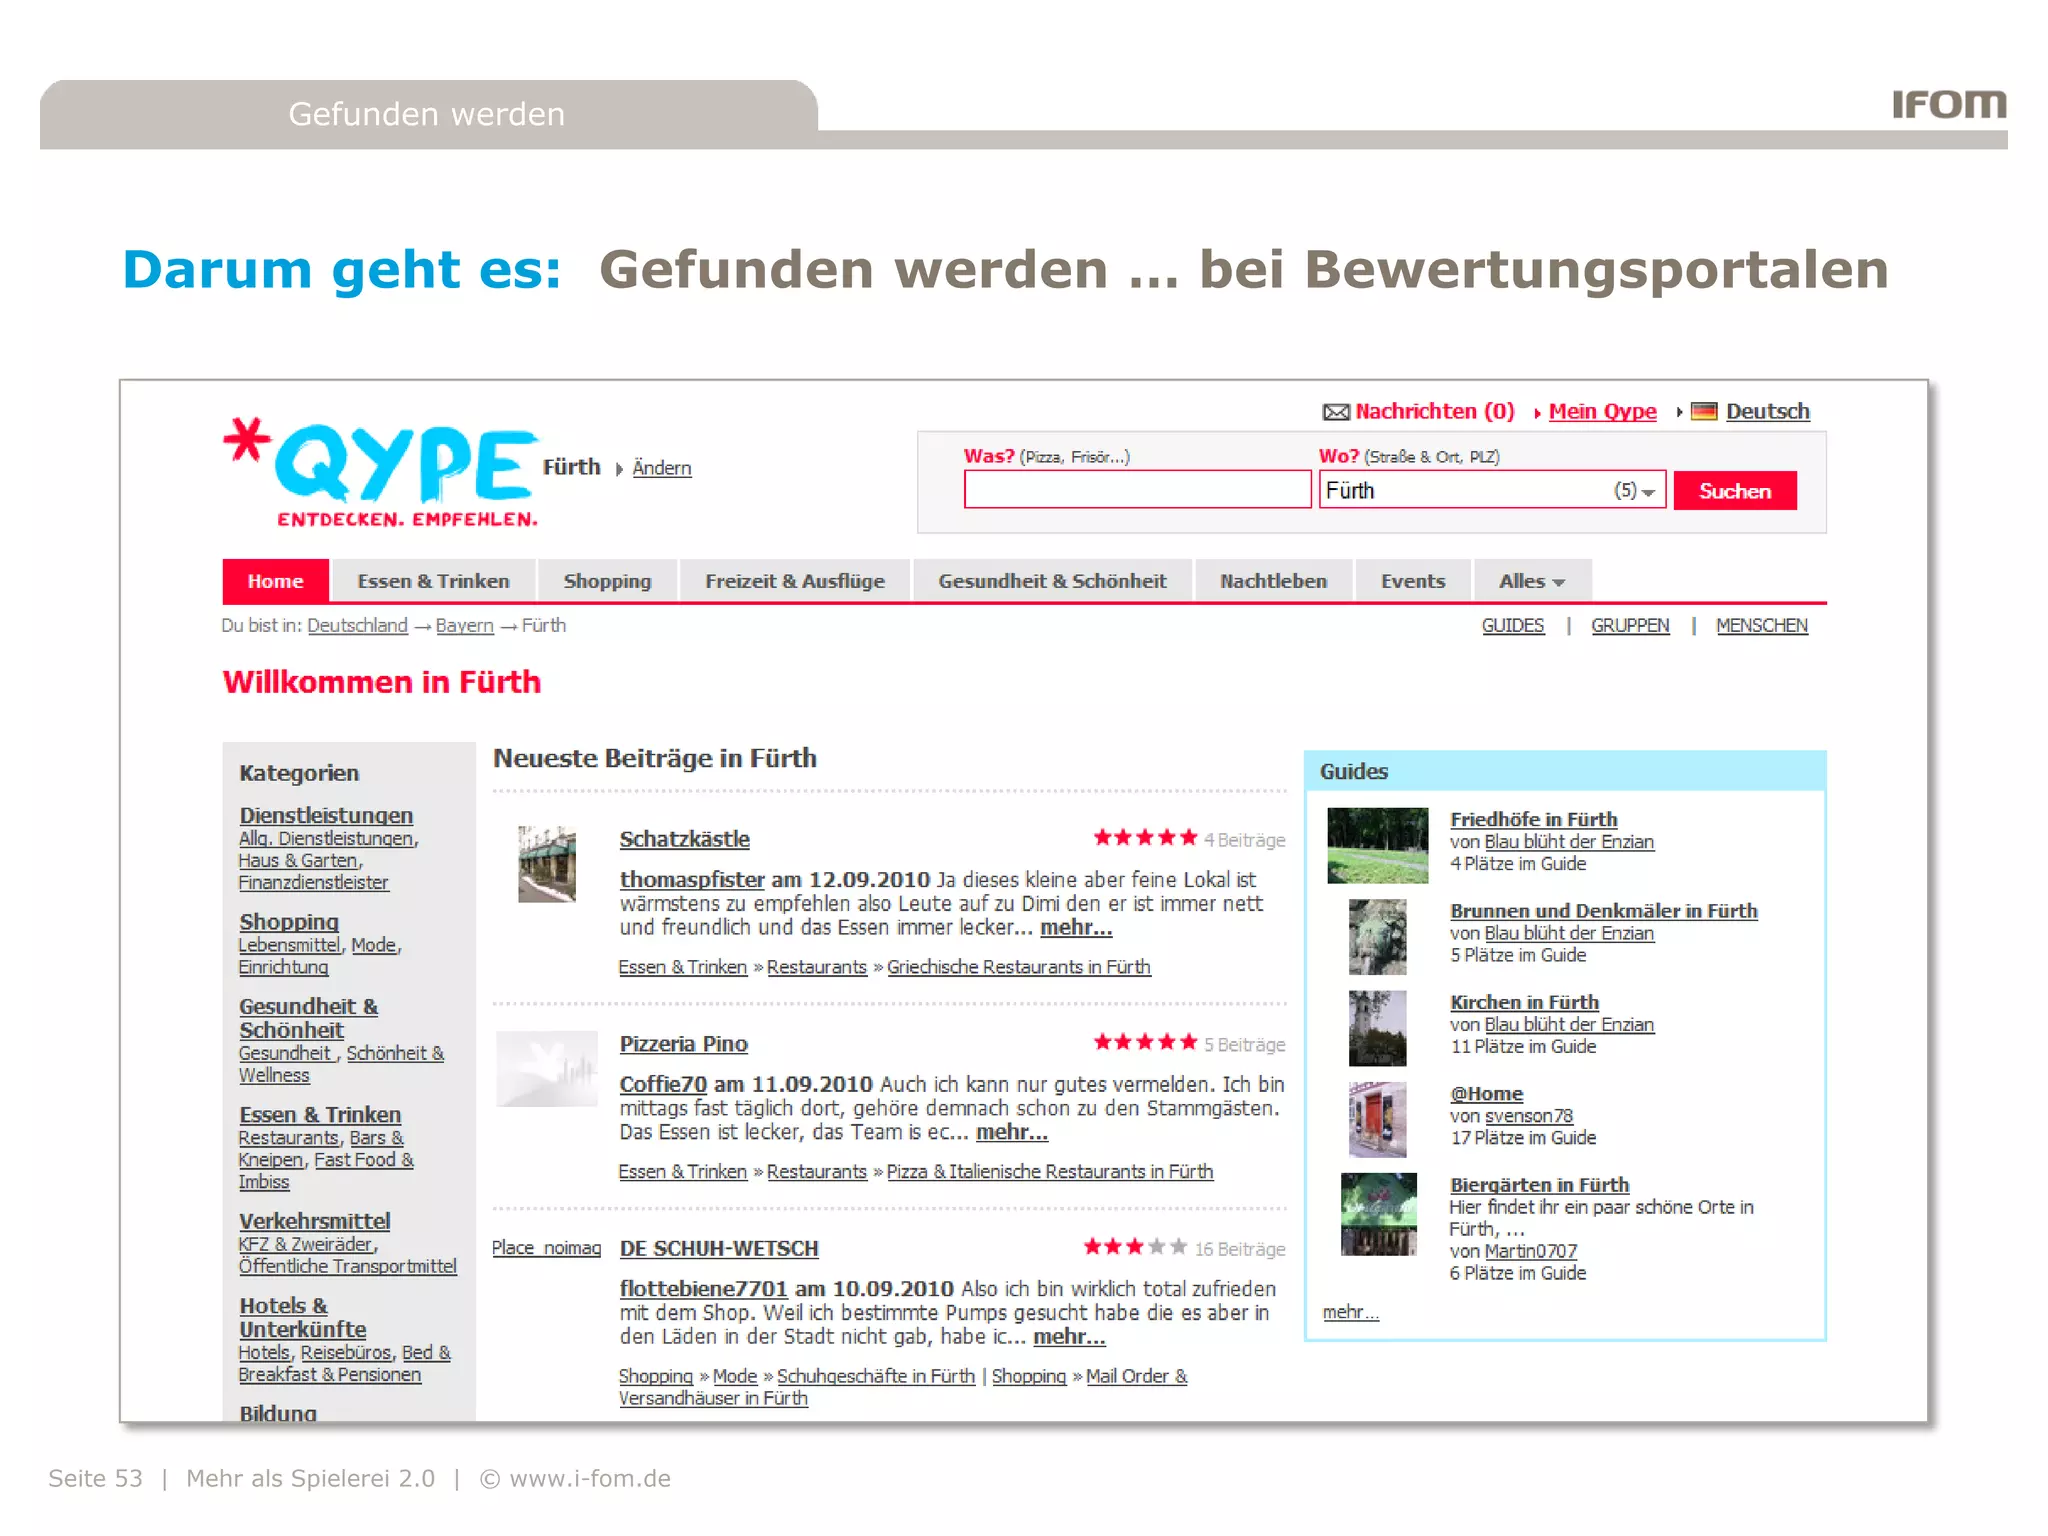Click the Biergärten in Fürth guide thumbnail
The image size is (2048, 1536).
1379,1214
